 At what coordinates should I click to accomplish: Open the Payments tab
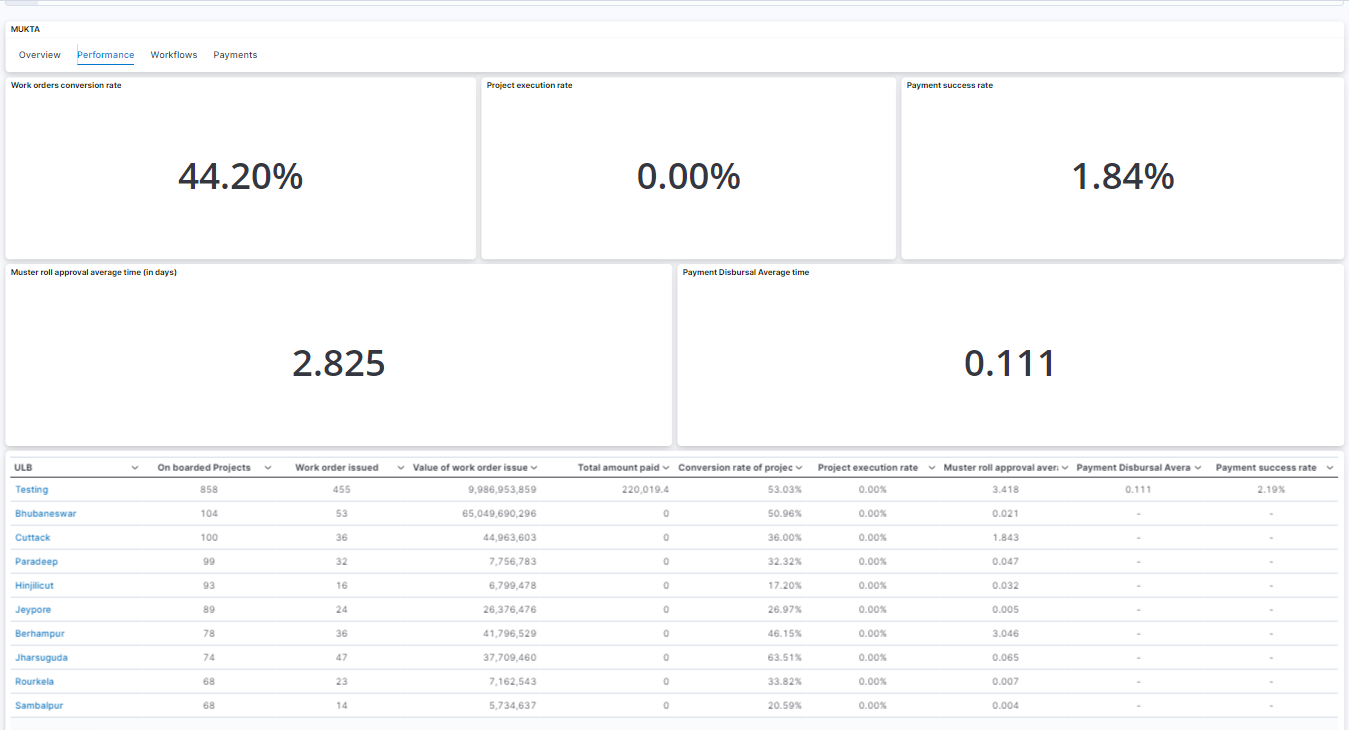(x=235, y=55)
